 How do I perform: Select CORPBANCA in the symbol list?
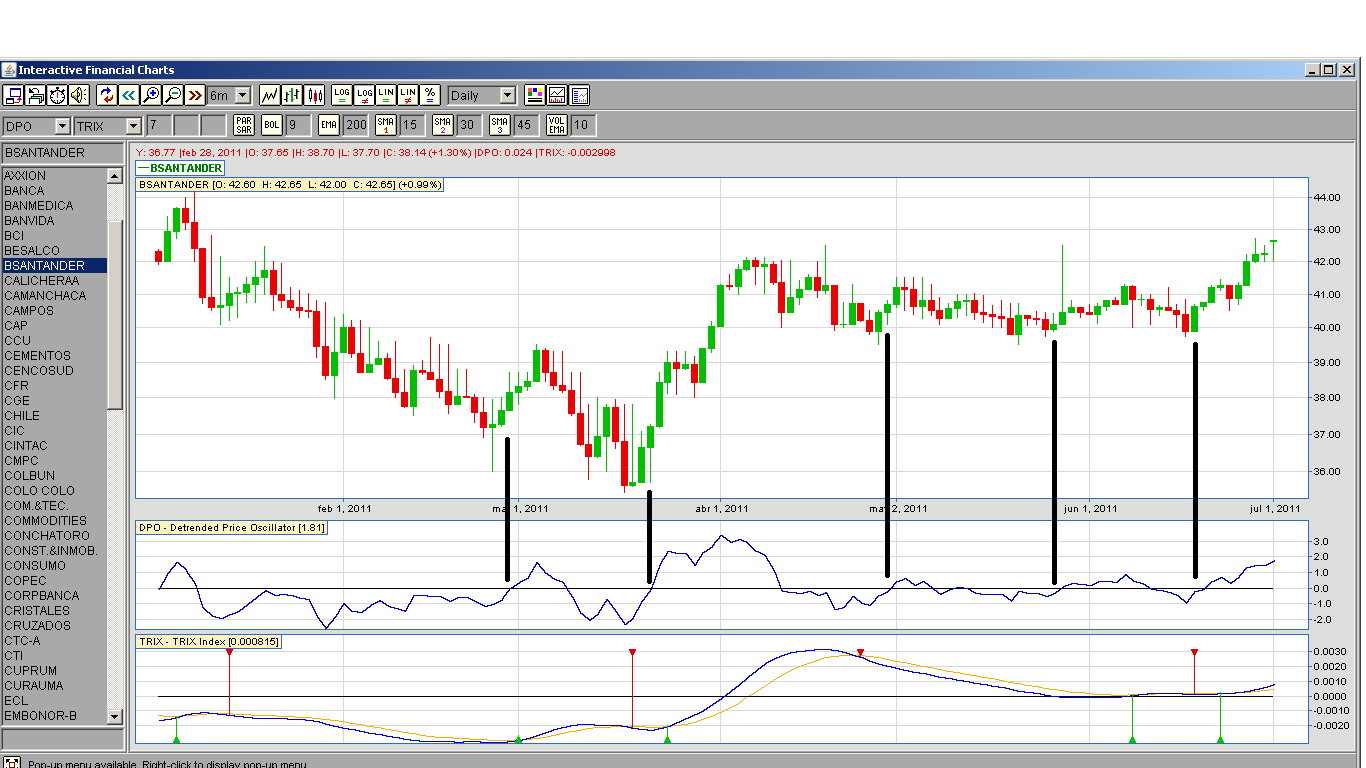[x=54, y=596]
